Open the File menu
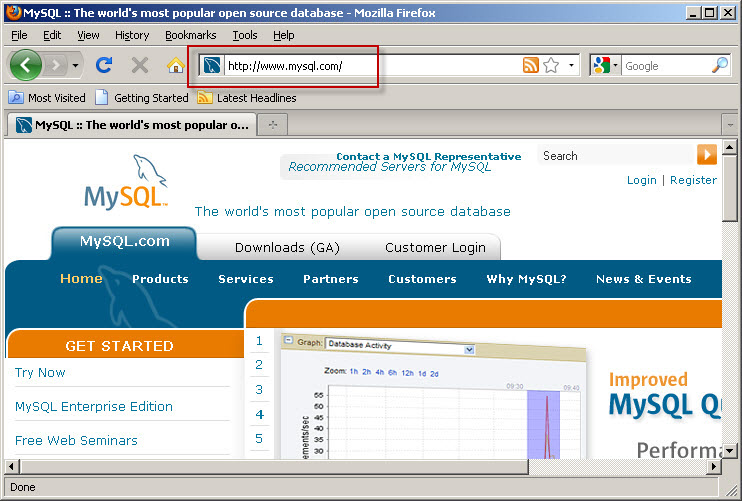This screenshot has width=742, height=501. (x=19, y=35)
